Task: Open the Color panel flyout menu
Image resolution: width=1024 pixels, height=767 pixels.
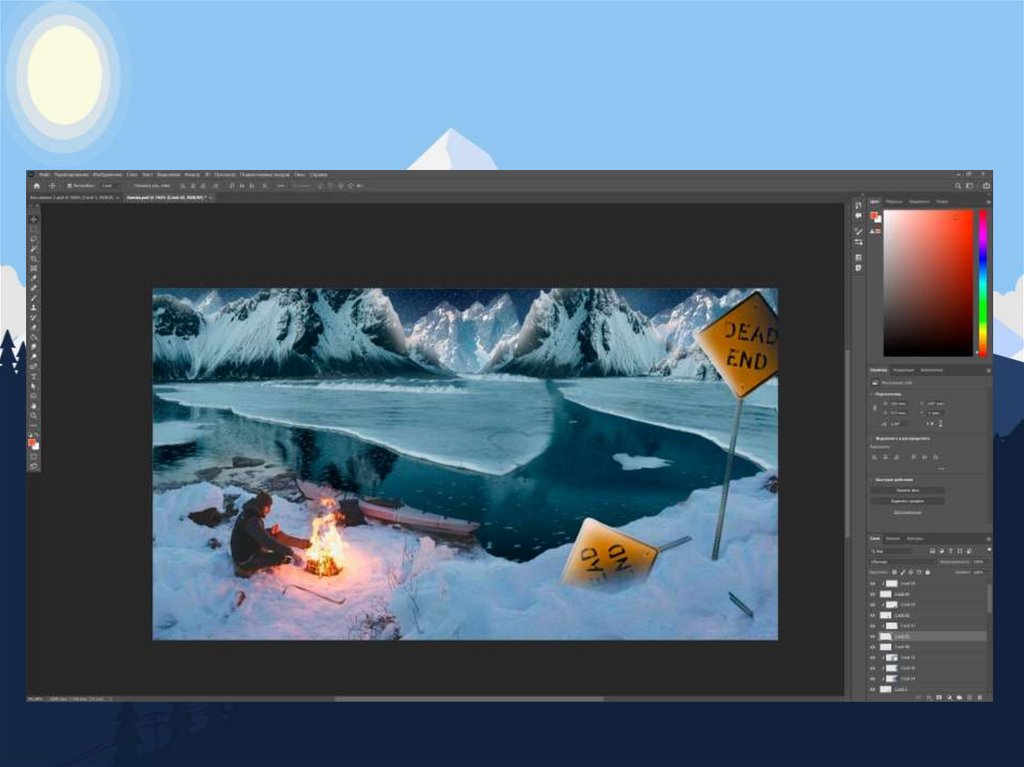Action: (x=988, y=202)
